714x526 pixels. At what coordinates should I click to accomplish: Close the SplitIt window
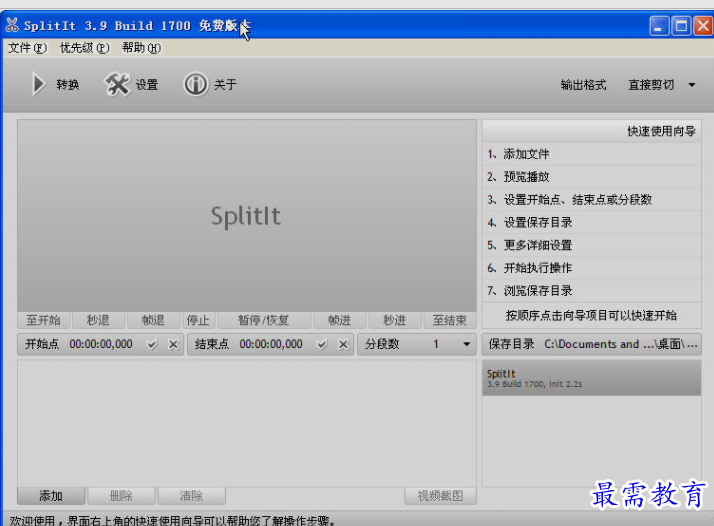(x=703, y=26)
